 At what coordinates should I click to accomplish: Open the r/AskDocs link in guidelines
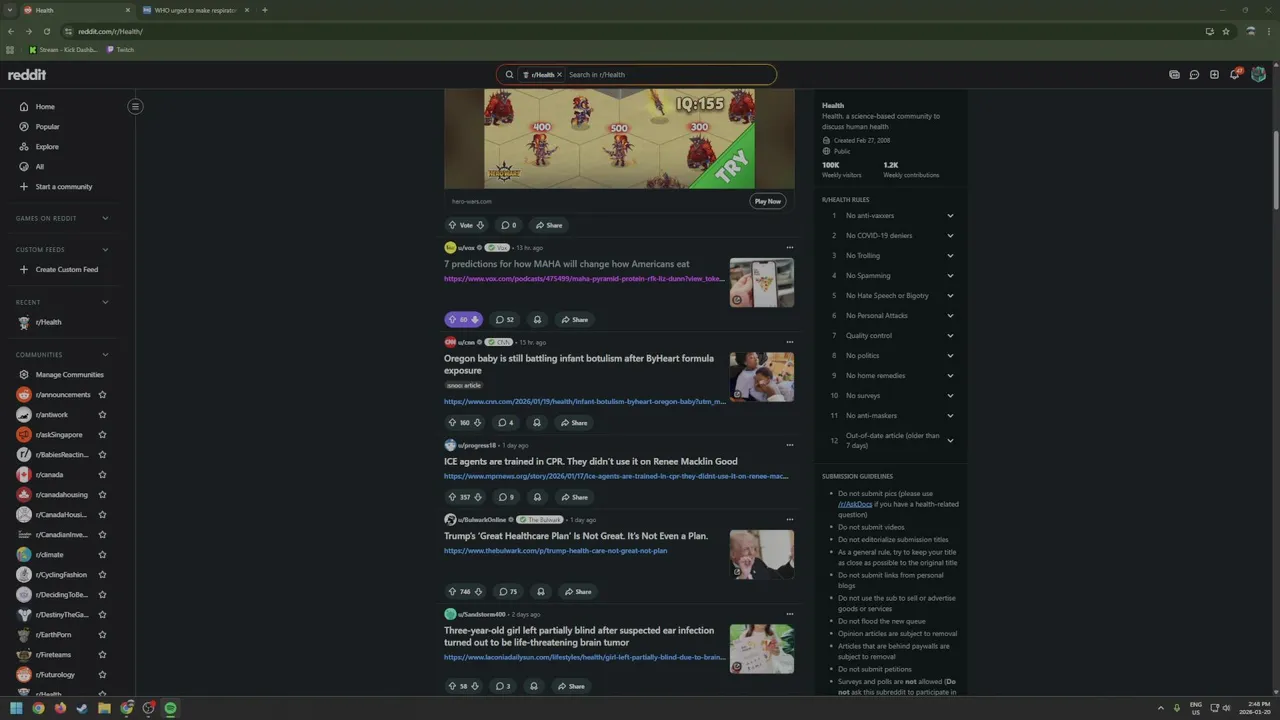(x=855, y=504)
